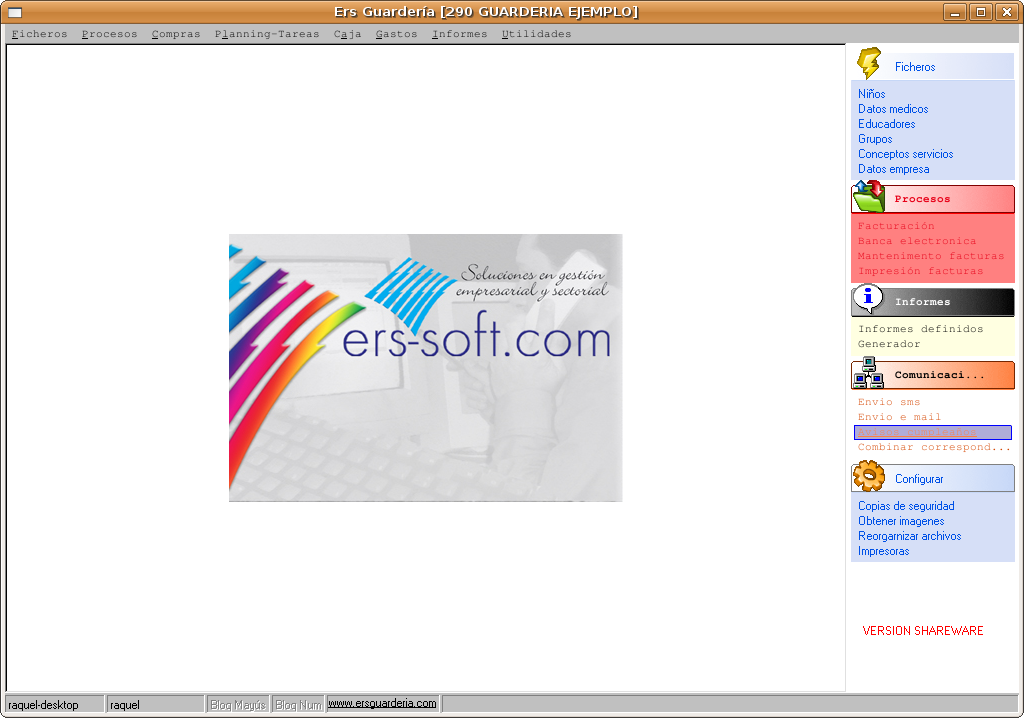Open Niños in the Ficheros panel
1024x718 pixels.
point(871,94)
